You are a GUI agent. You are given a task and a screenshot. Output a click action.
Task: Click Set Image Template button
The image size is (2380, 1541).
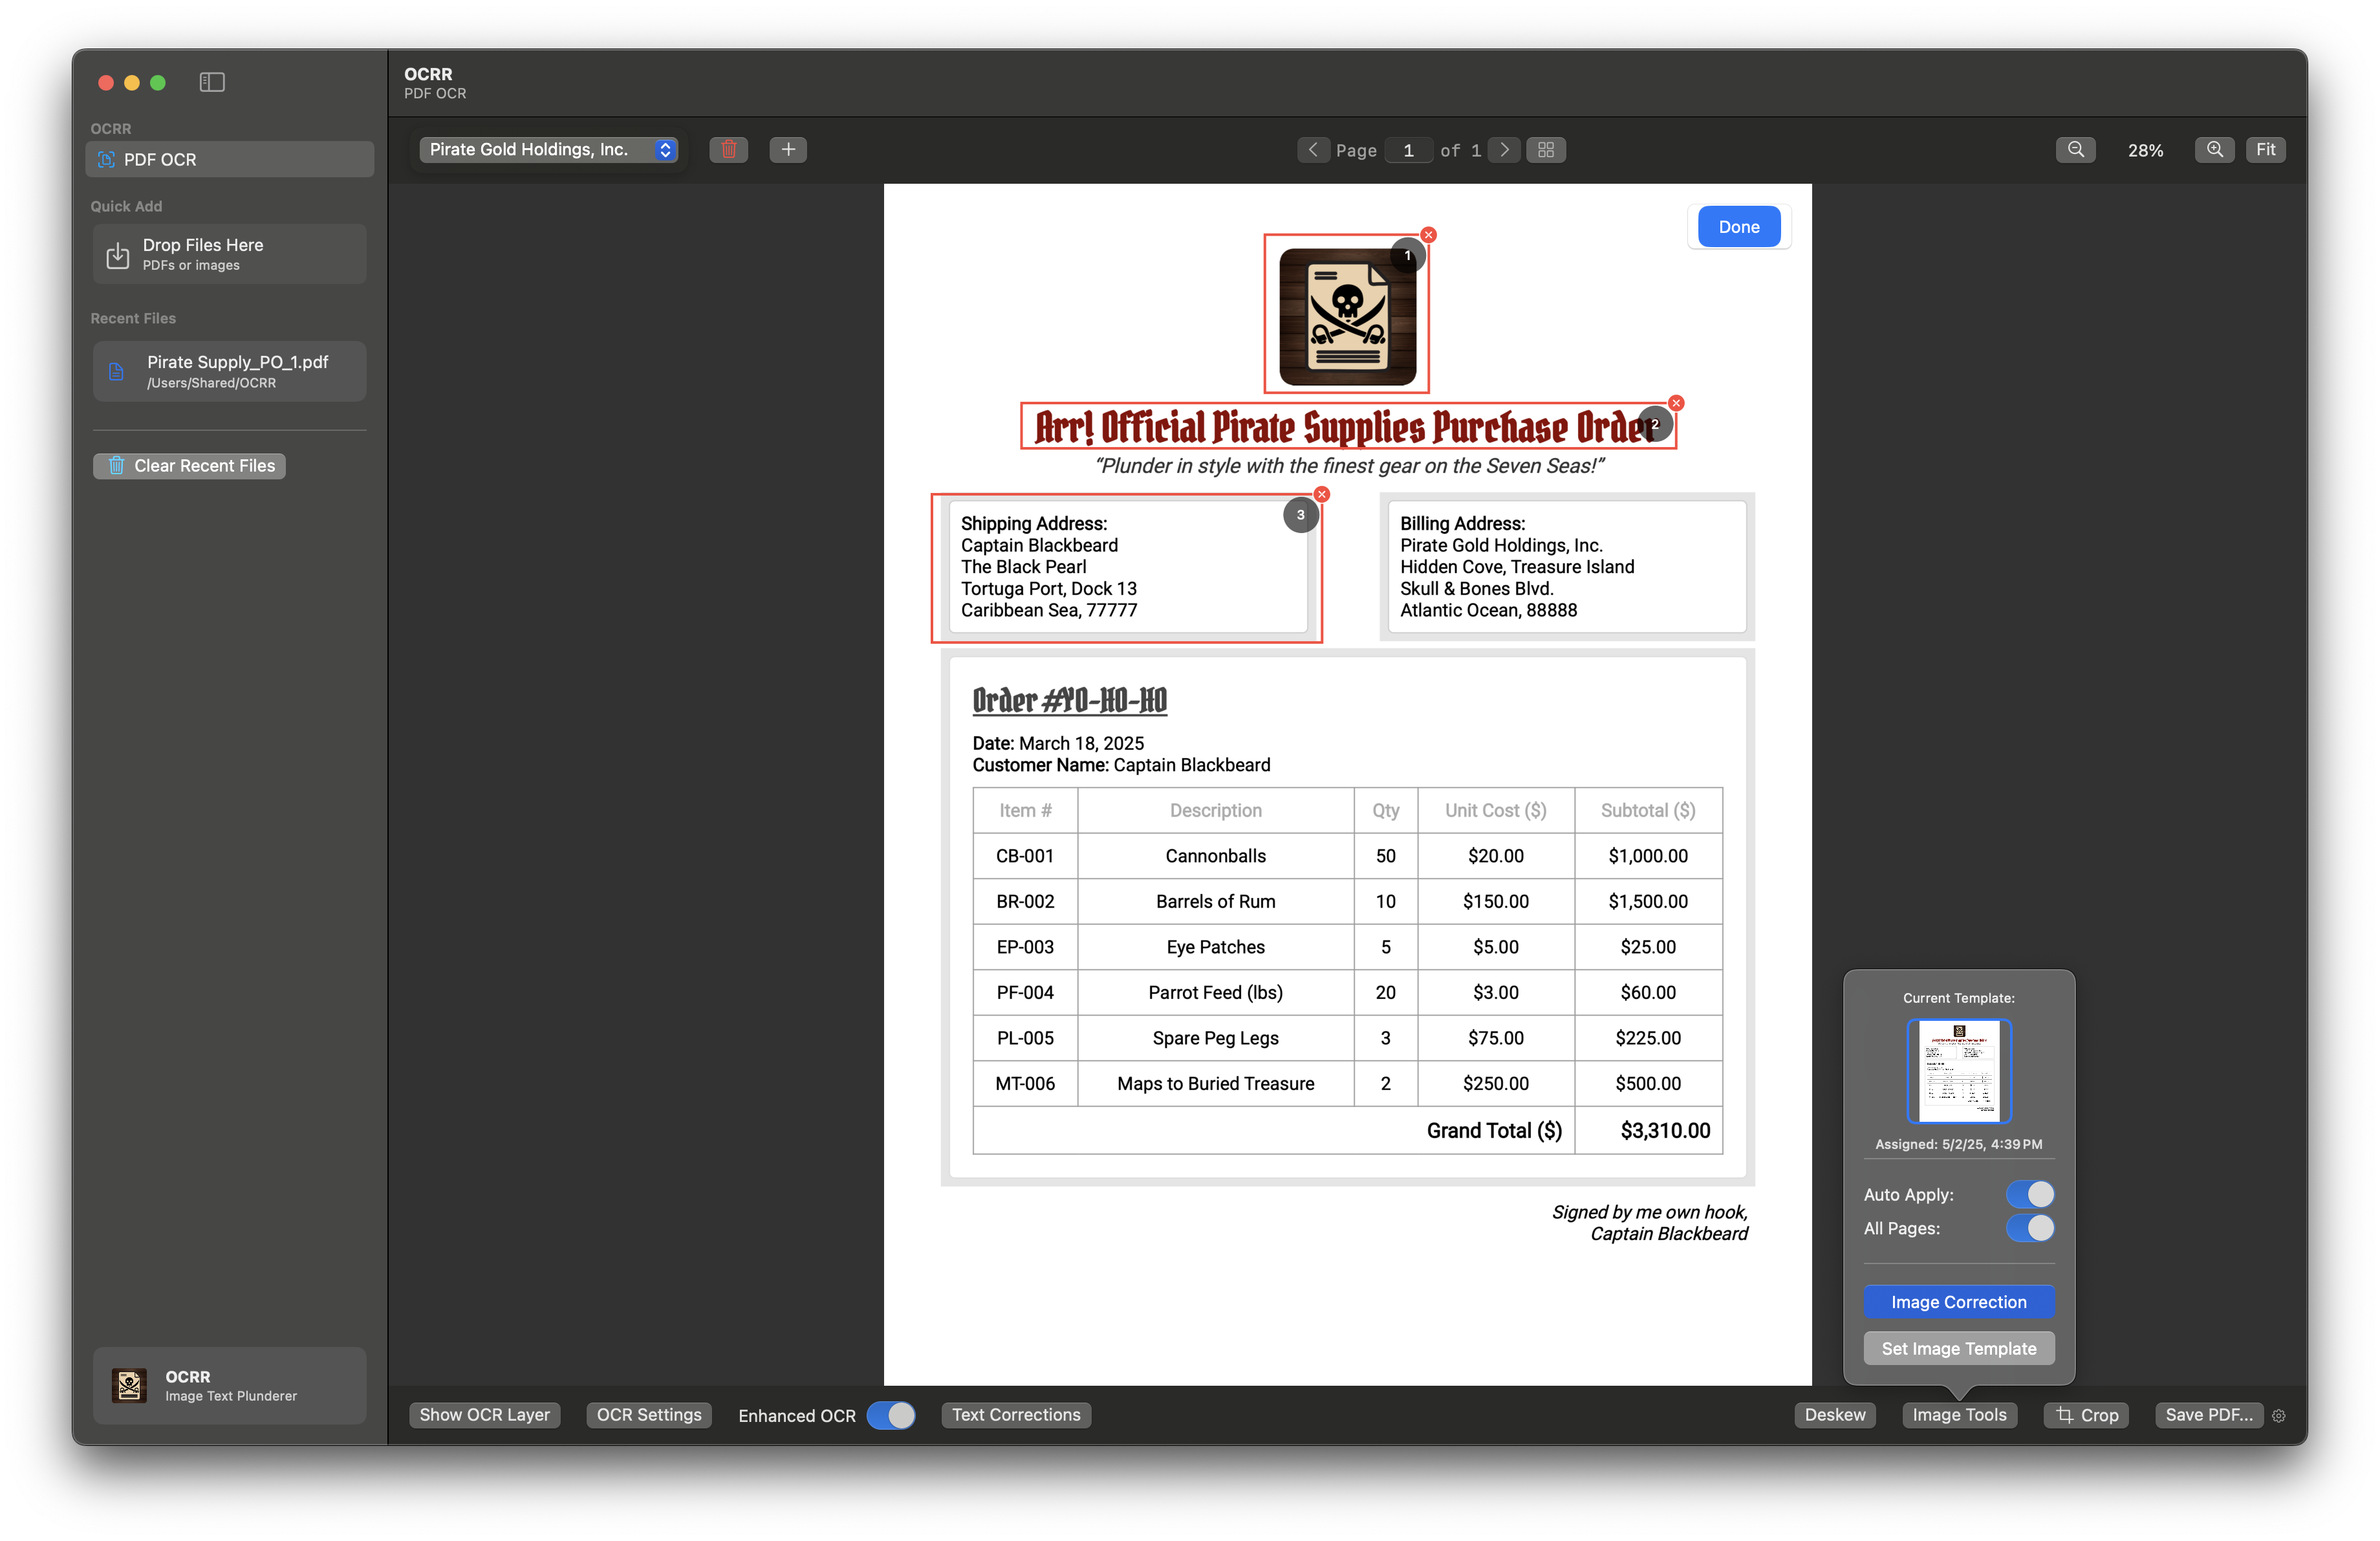point(1959,1348)
